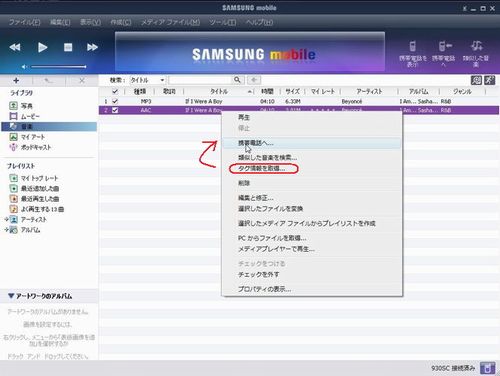Choose タグ情報を取得... in context menu
Viewport: 500px width, 376px height.
point(263,169)
